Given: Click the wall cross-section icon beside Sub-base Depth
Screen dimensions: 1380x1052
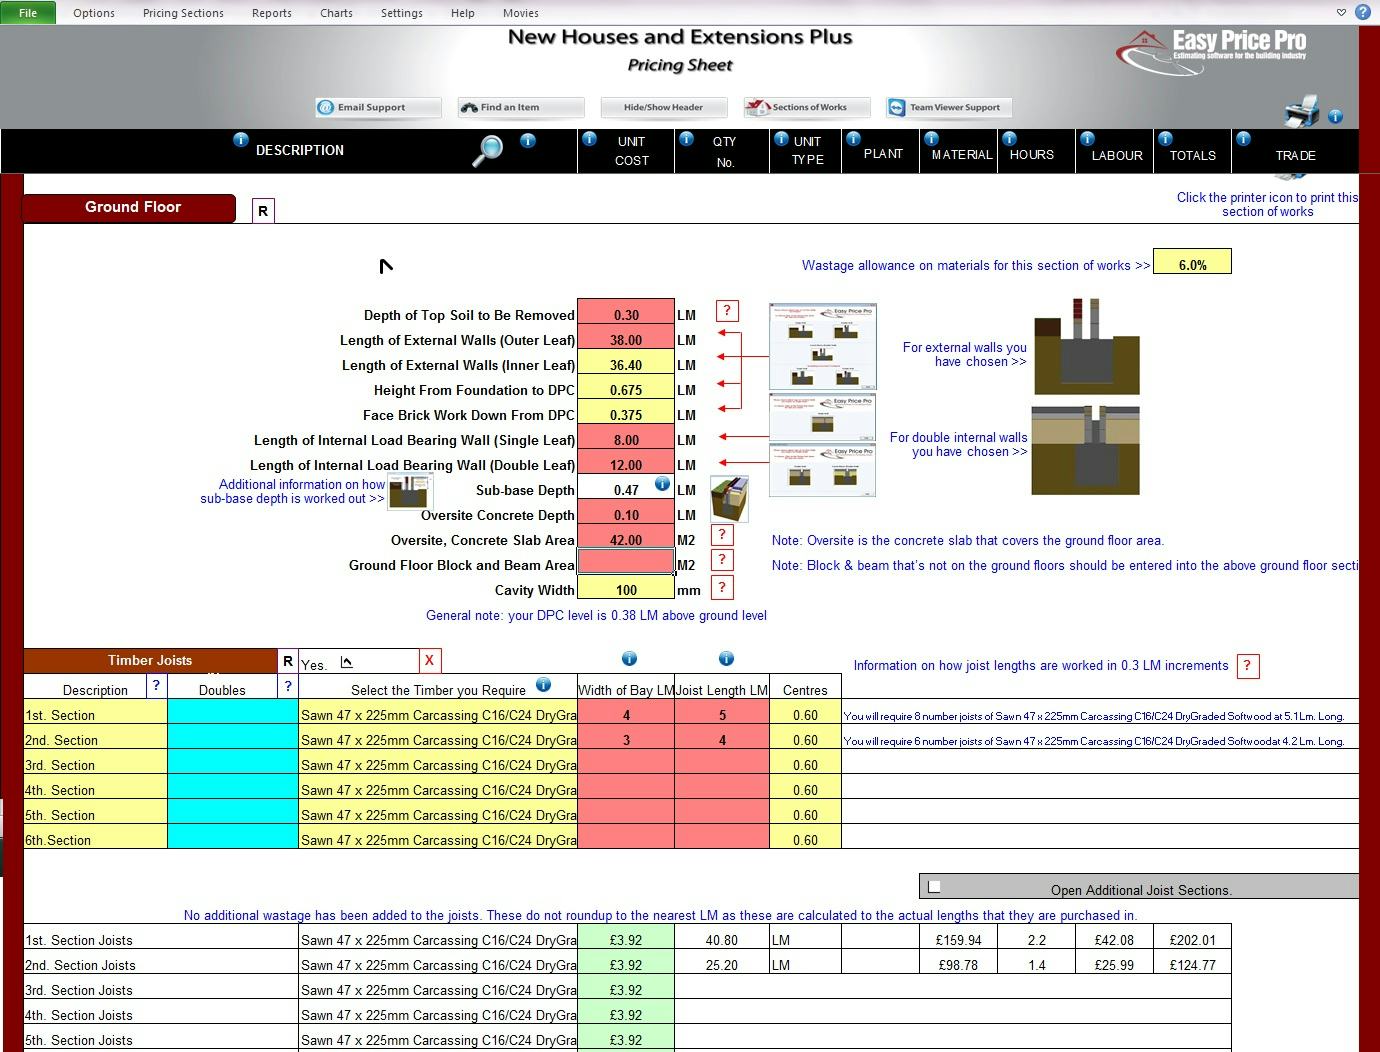Looking at the screenshot, I should [729, 498].
